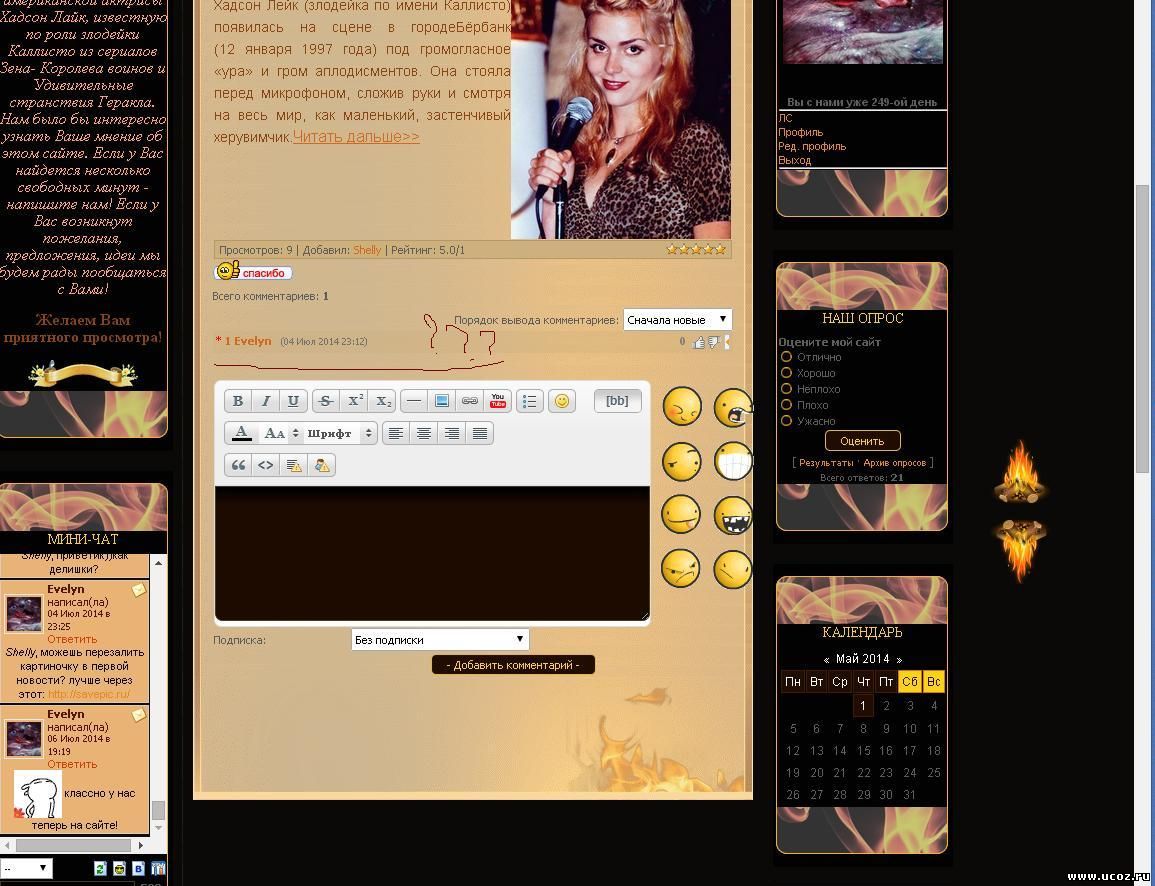The height and width of the screenshot is (886, 1155).
Task: Pick the text color swatch
Action: [241, 433]
